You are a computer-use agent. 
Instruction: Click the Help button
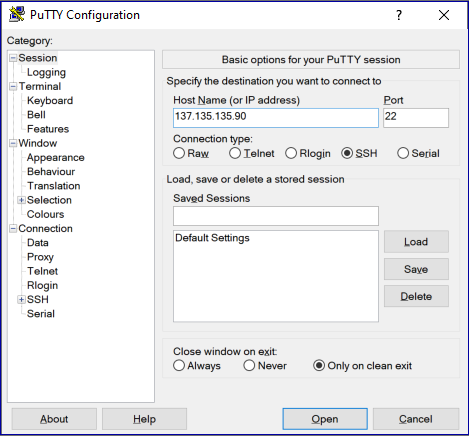point(144,419)
